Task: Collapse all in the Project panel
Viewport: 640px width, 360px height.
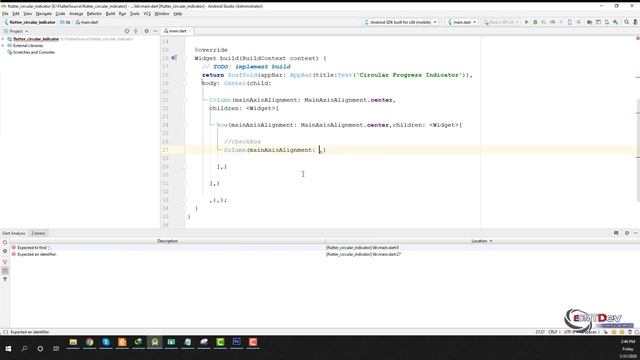Action: click(136, 31)
